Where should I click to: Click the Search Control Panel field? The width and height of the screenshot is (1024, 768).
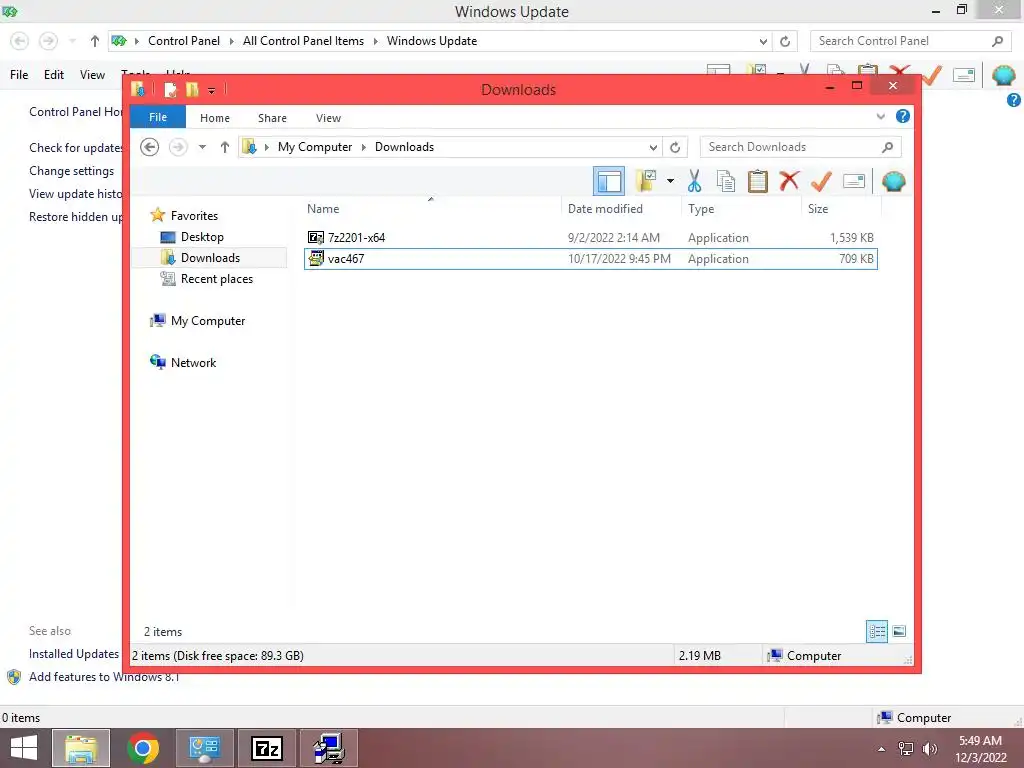point(910,40)
